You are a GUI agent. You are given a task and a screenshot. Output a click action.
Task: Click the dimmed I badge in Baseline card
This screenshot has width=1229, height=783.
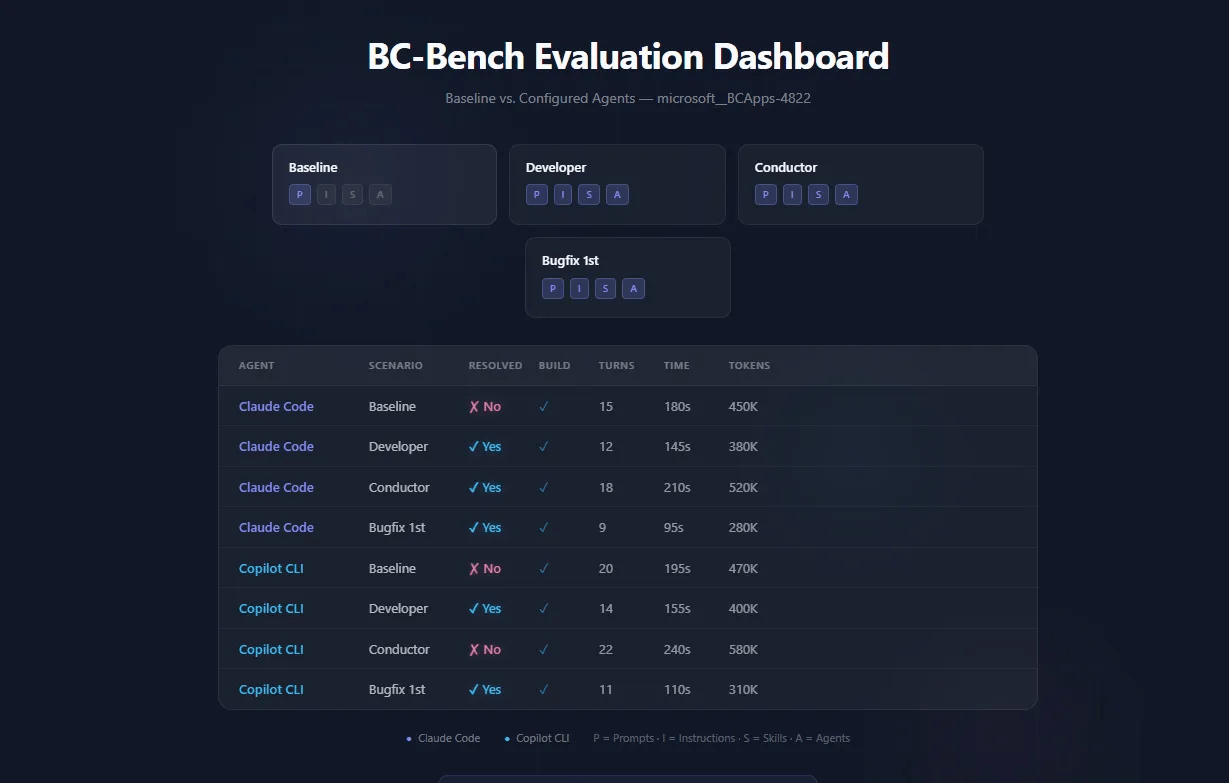coord(327,195)
